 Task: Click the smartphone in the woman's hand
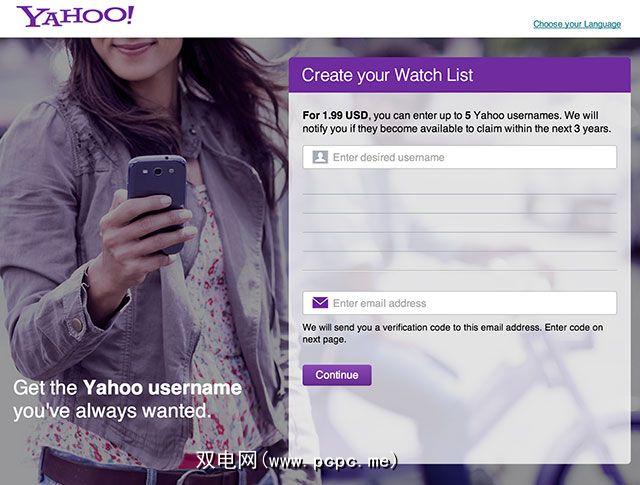[x=157, y=200]
